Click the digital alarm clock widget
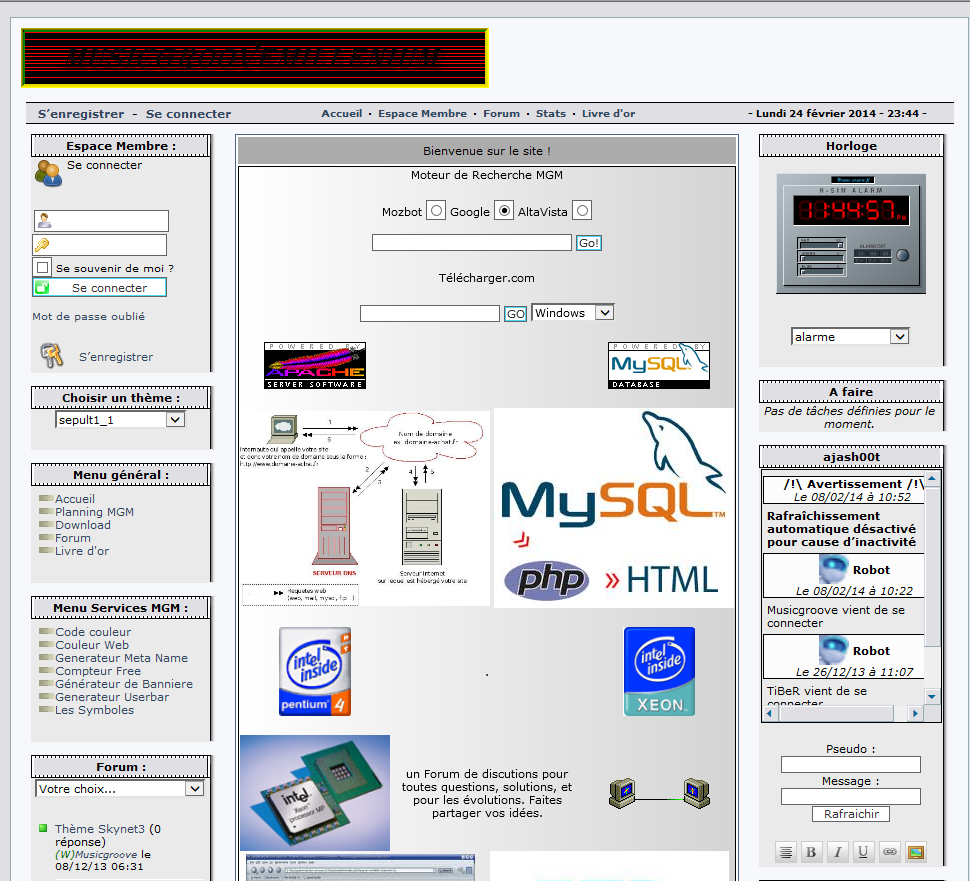 (851, 234)
